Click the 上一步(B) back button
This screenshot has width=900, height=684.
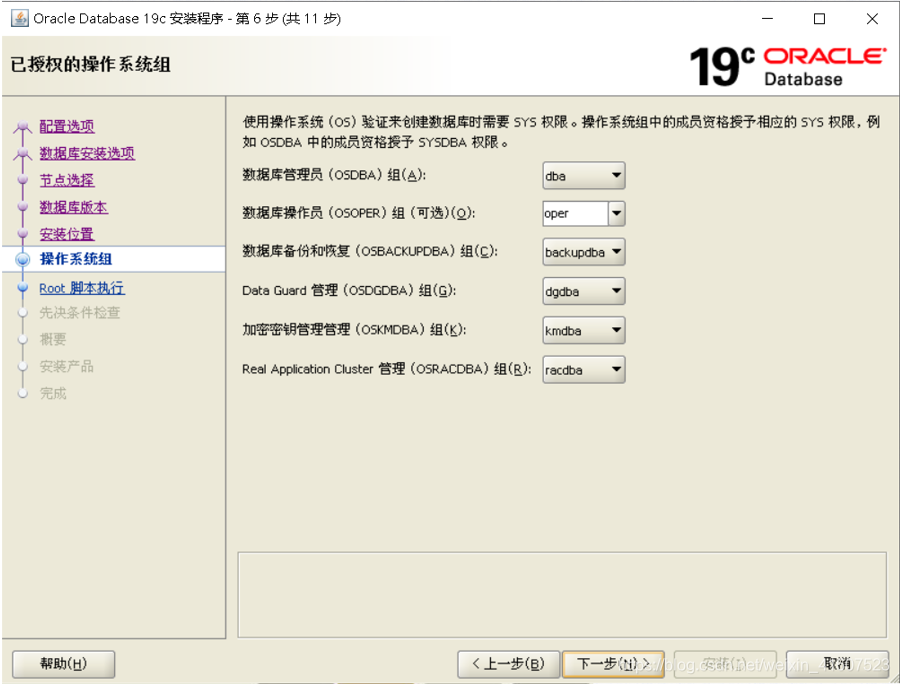tap(508, 664)
